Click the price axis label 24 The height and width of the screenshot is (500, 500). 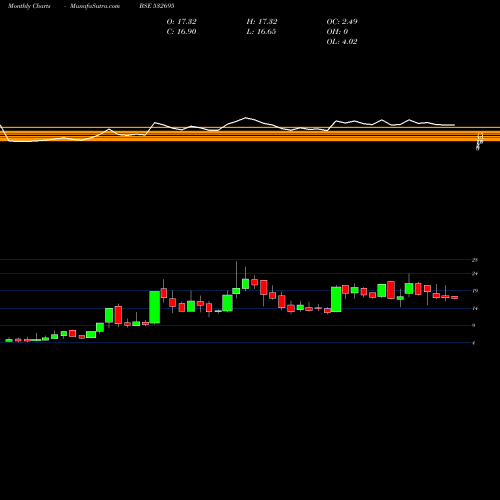[475, 274]
